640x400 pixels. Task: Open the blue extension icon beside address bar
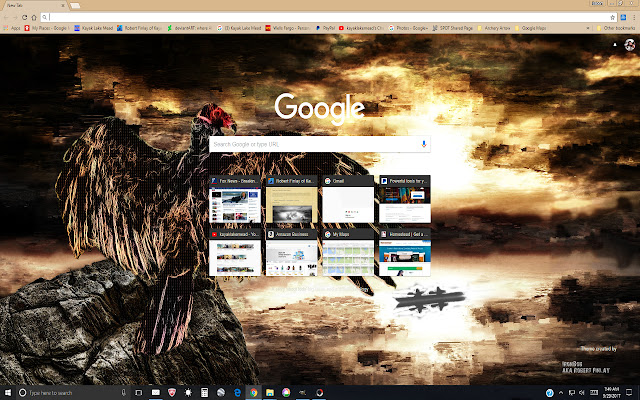pos(623,17)
